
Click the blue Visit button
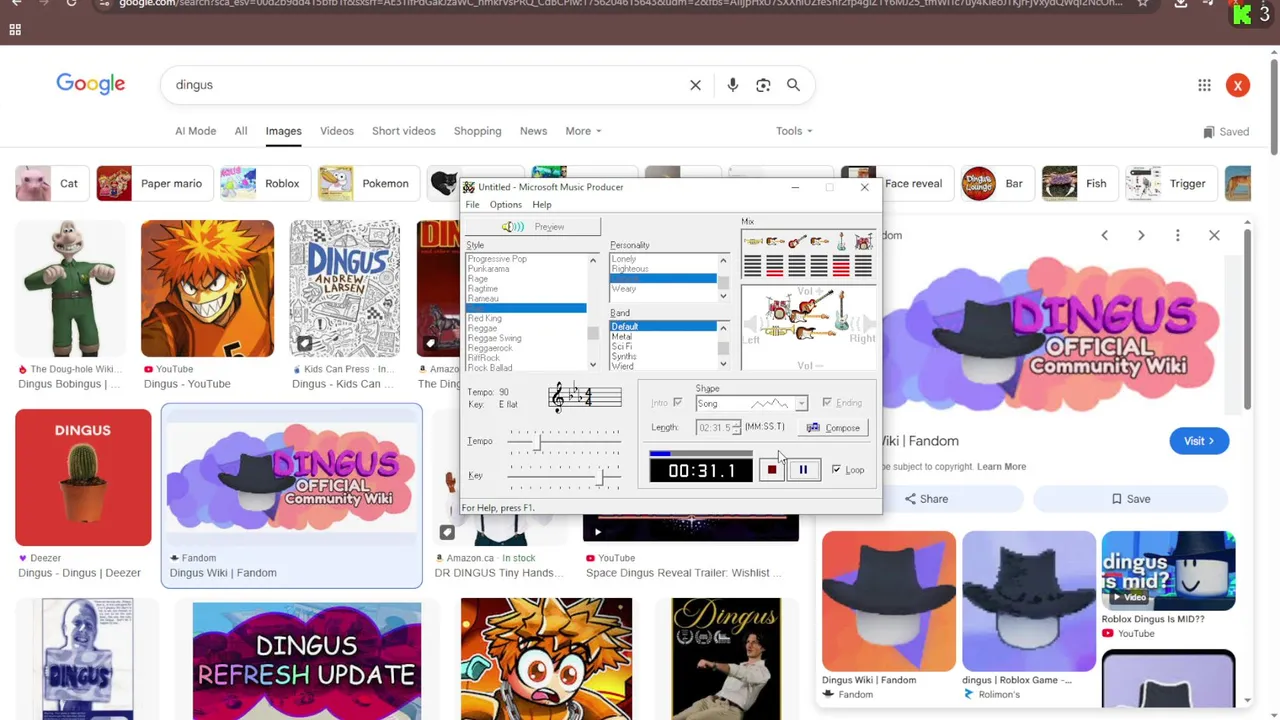[1199, 441]
